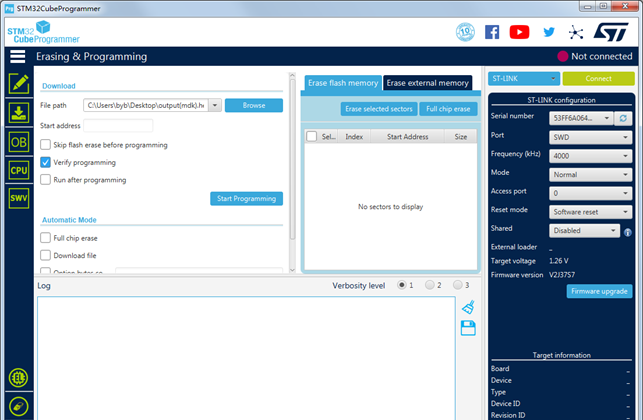Click Start Programming
Image resolution: width=643 pixels, height=420 pixels.
246,199
